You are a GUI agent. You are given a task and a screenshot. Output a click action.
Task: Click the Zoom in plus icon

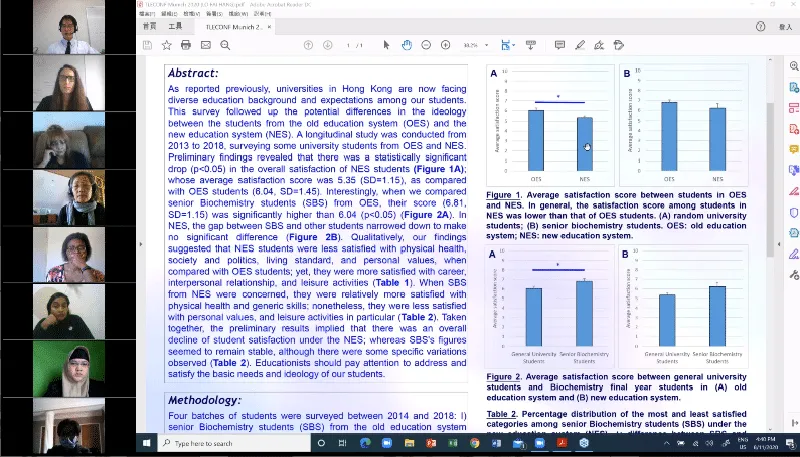click(445, 45)
